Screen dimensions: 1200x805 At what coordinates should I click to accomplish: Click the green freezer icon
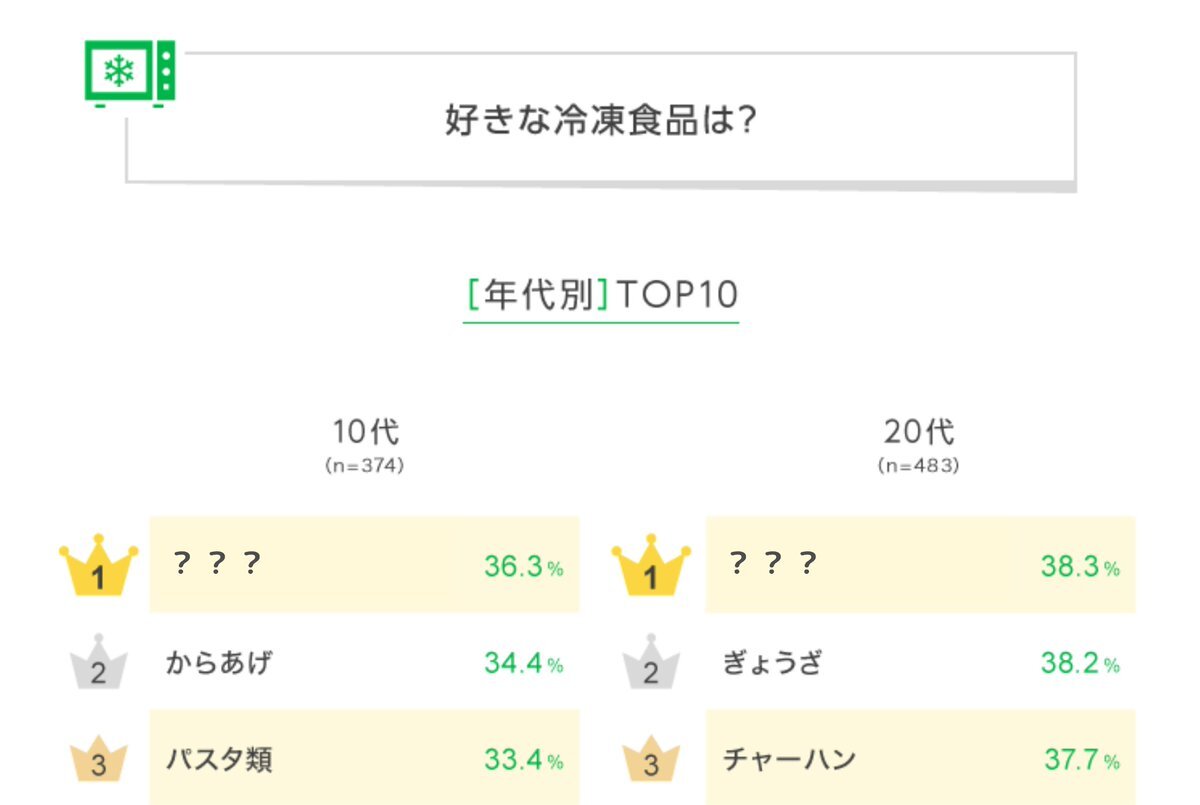tap(130, 73)
